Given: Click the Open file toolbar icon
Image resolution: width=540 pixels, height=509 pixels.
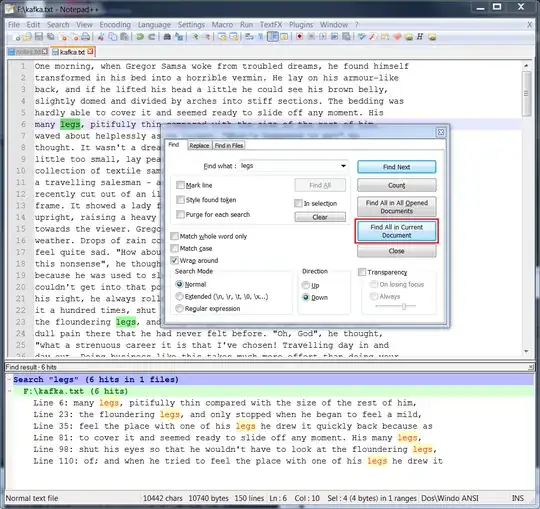Looking at the screenshot, I should tap(28, 37).
